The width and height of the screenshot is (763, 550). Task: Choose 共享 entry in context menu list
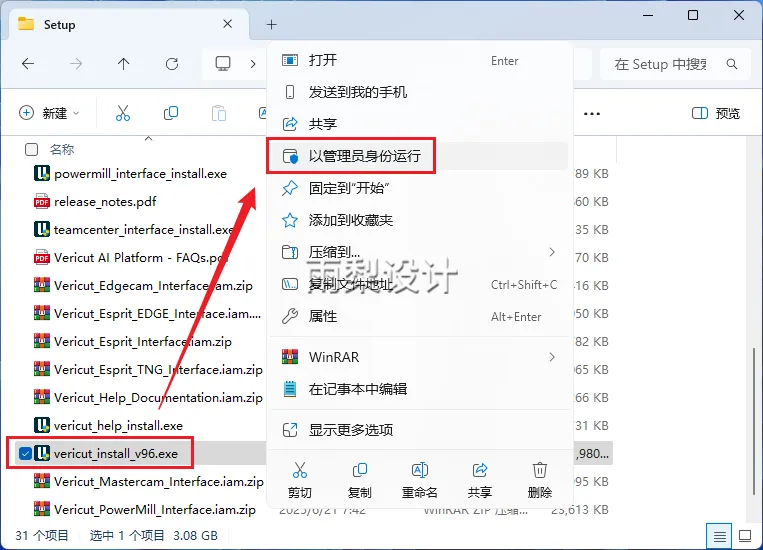pyautogui.click(x=419, y=124)
